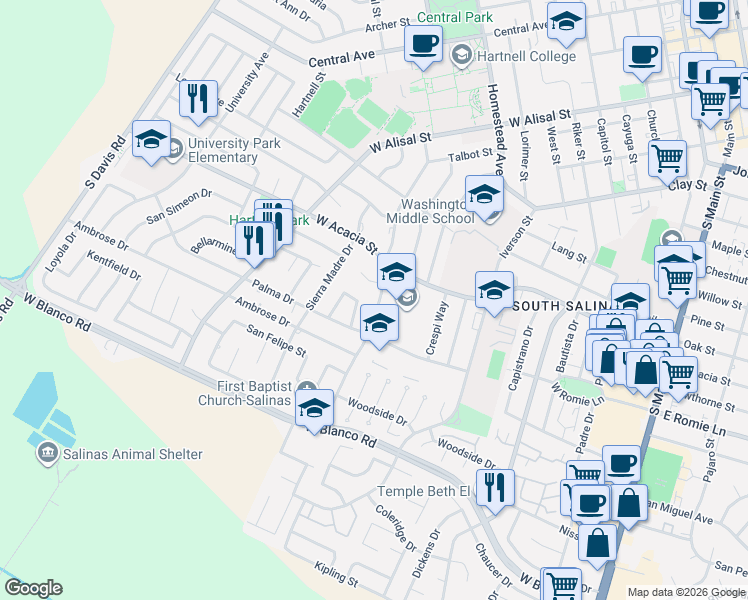The width and height of the screenshot is (748, 600).
Task: Select the Hartnell College label
Action: (527, 56)
